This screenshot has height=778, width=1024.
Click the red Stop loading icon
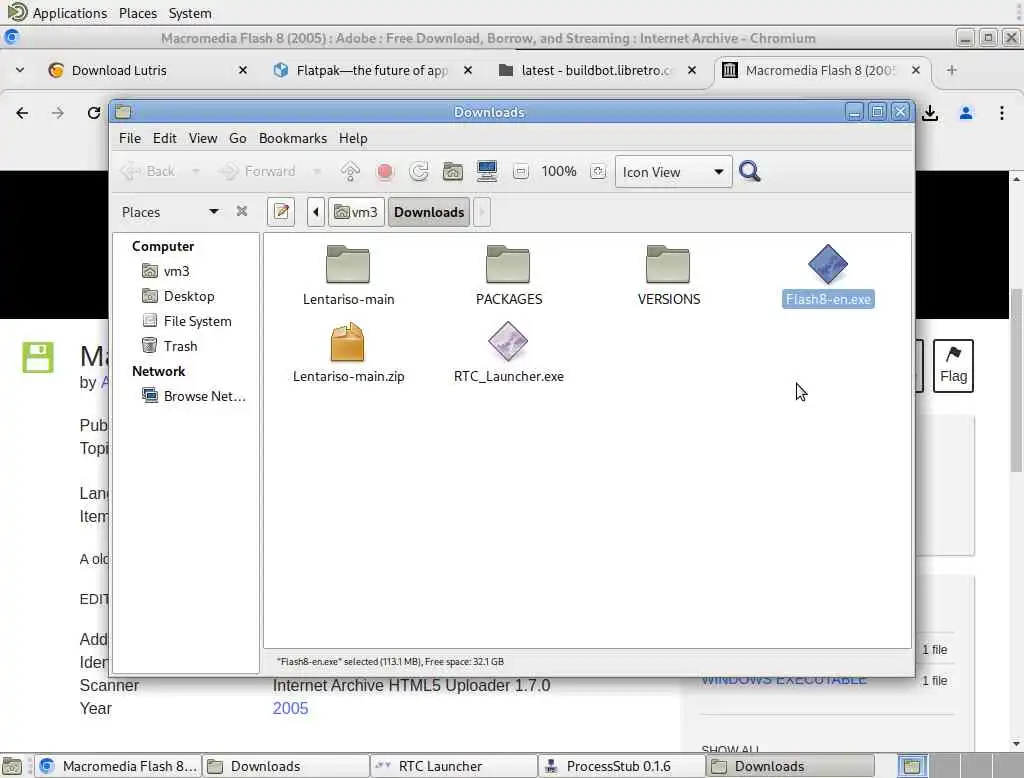tap(385, 172)
